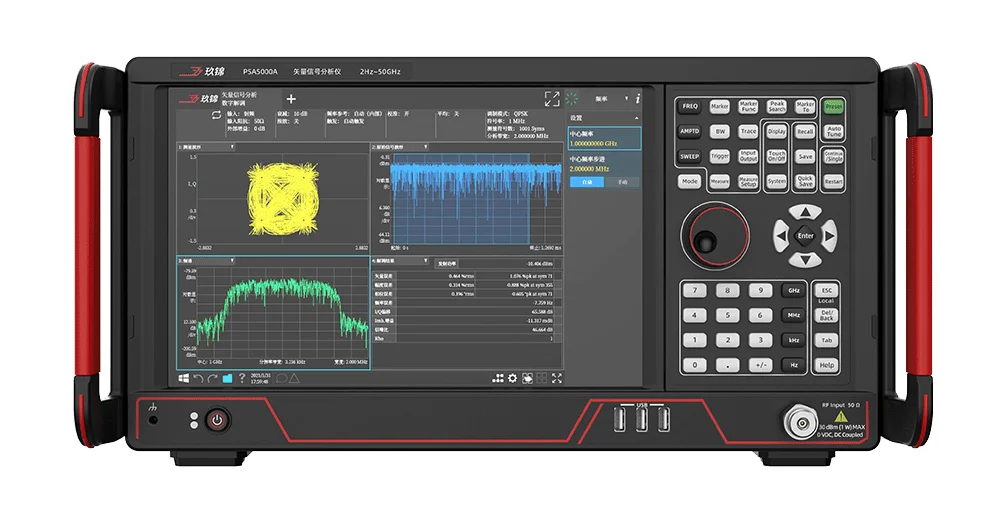Open the Windows start logo on the instrument screen

click(183, 378)
